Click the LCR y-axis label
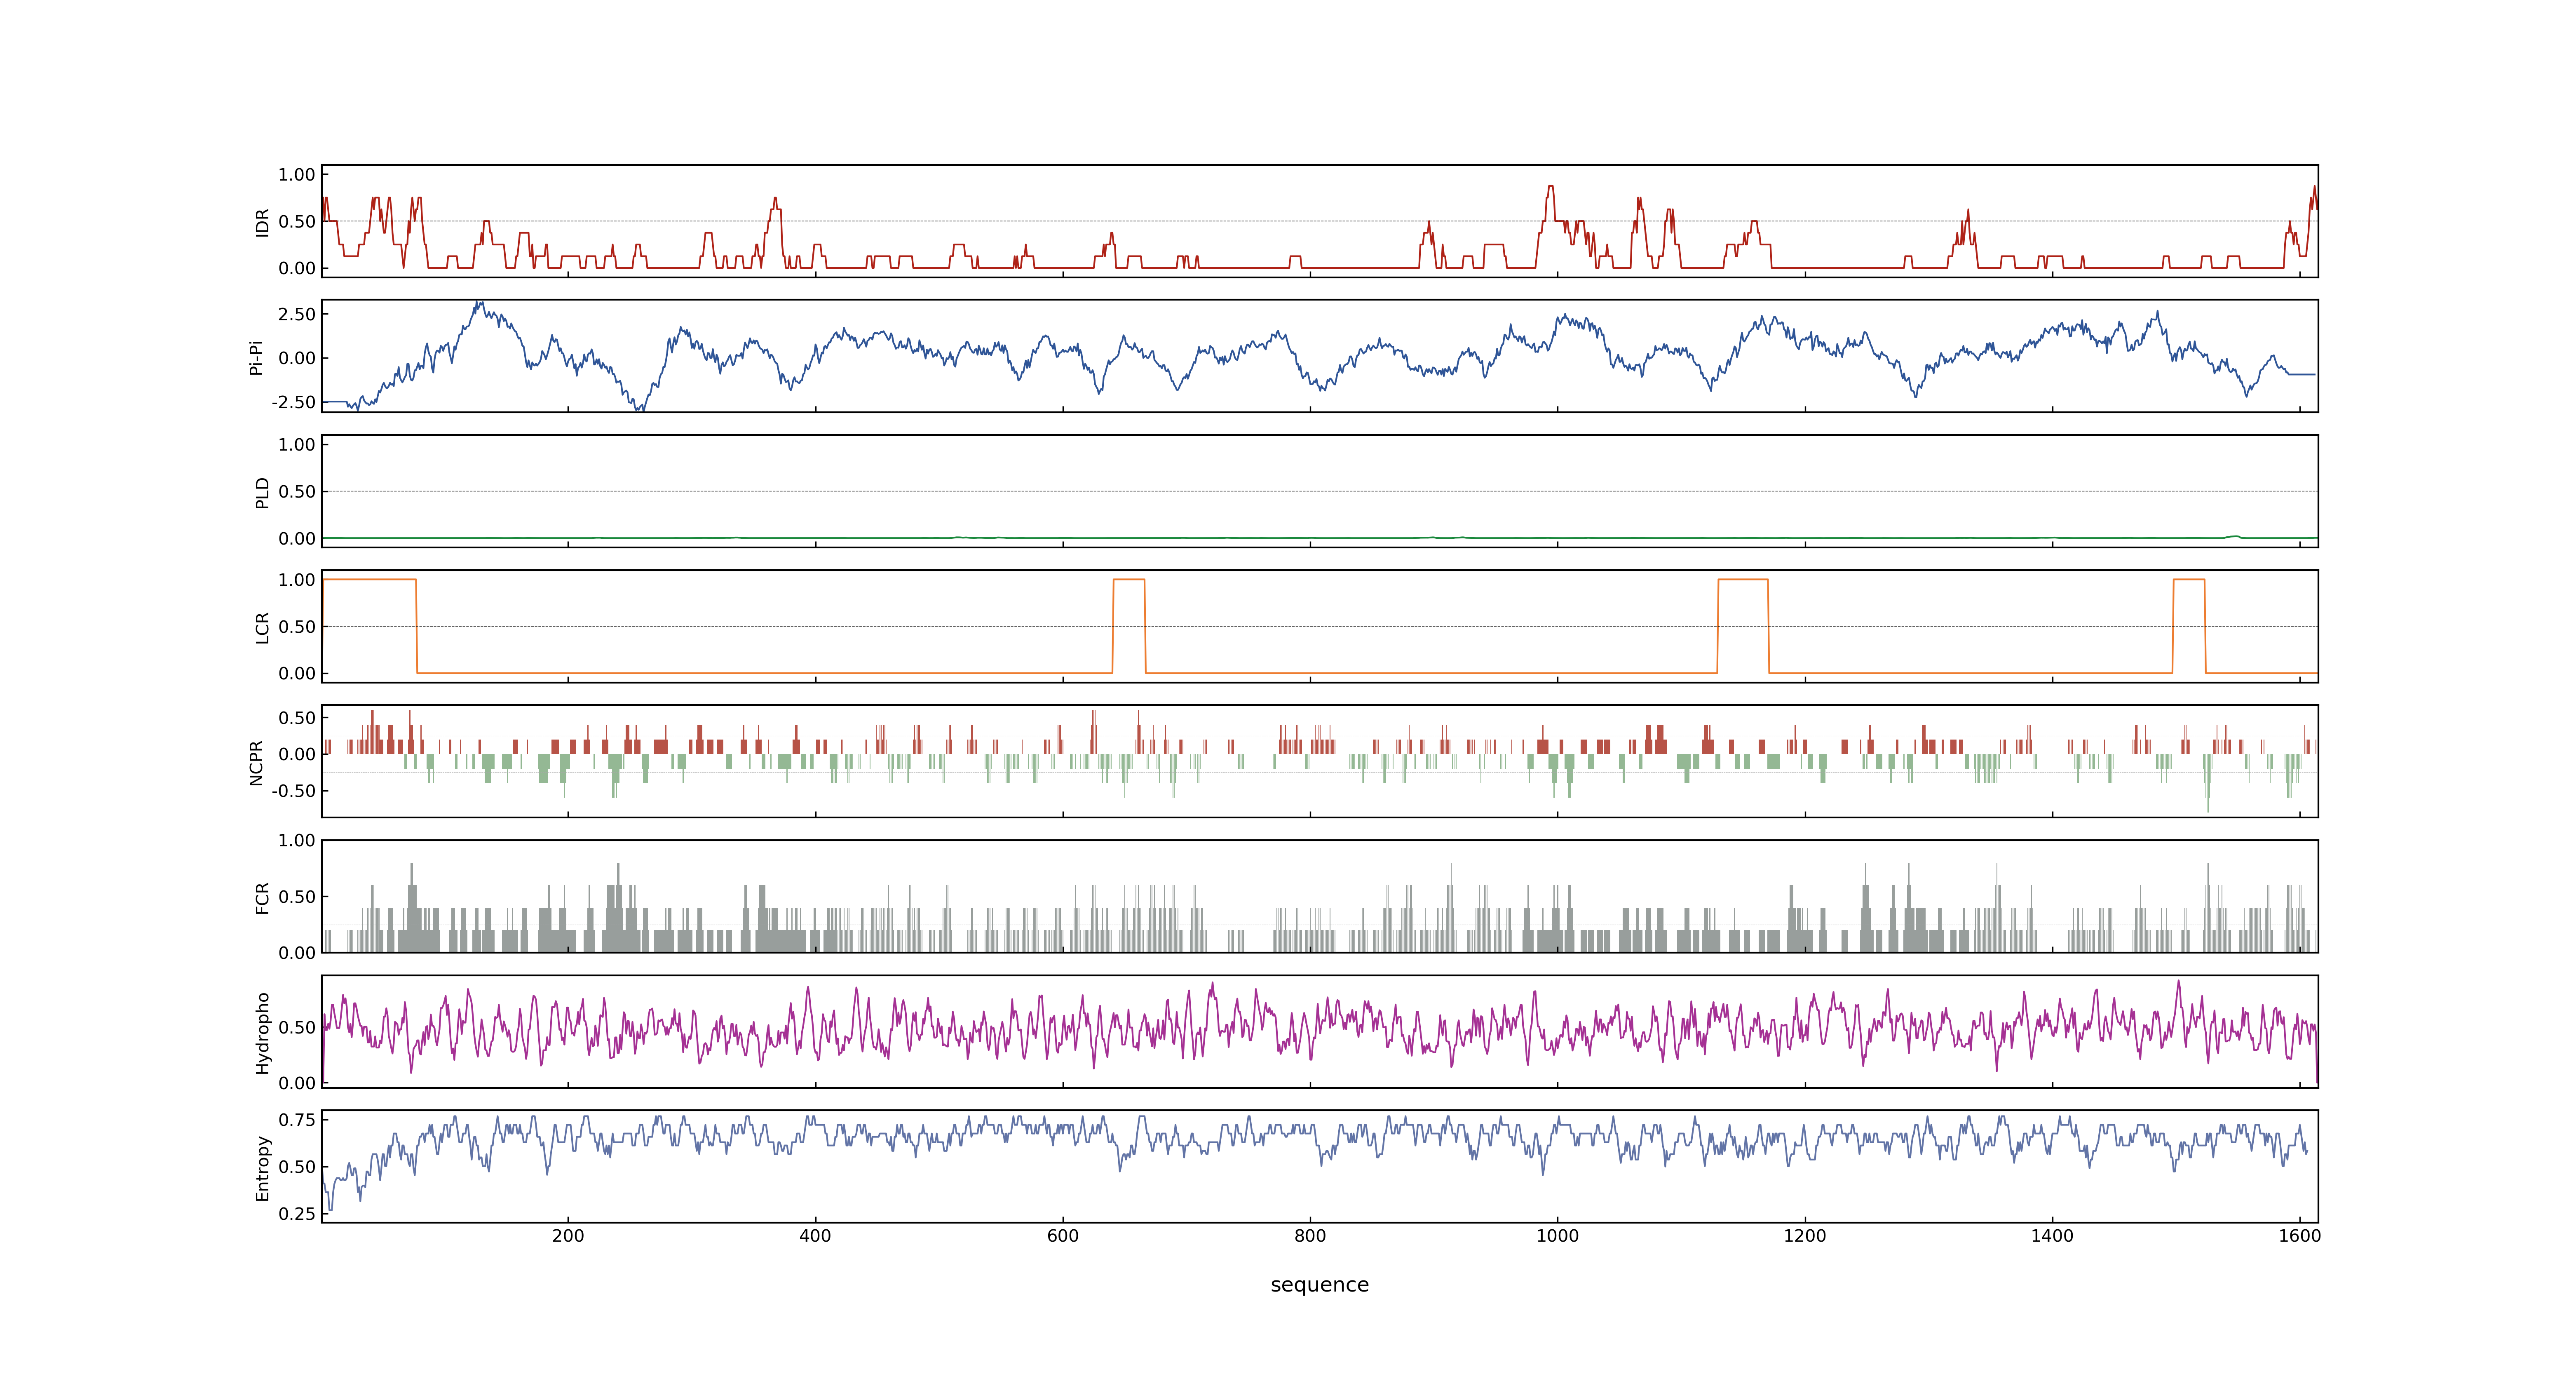2576x1374 pixels. pyautogui.click(x=262, y=627)
